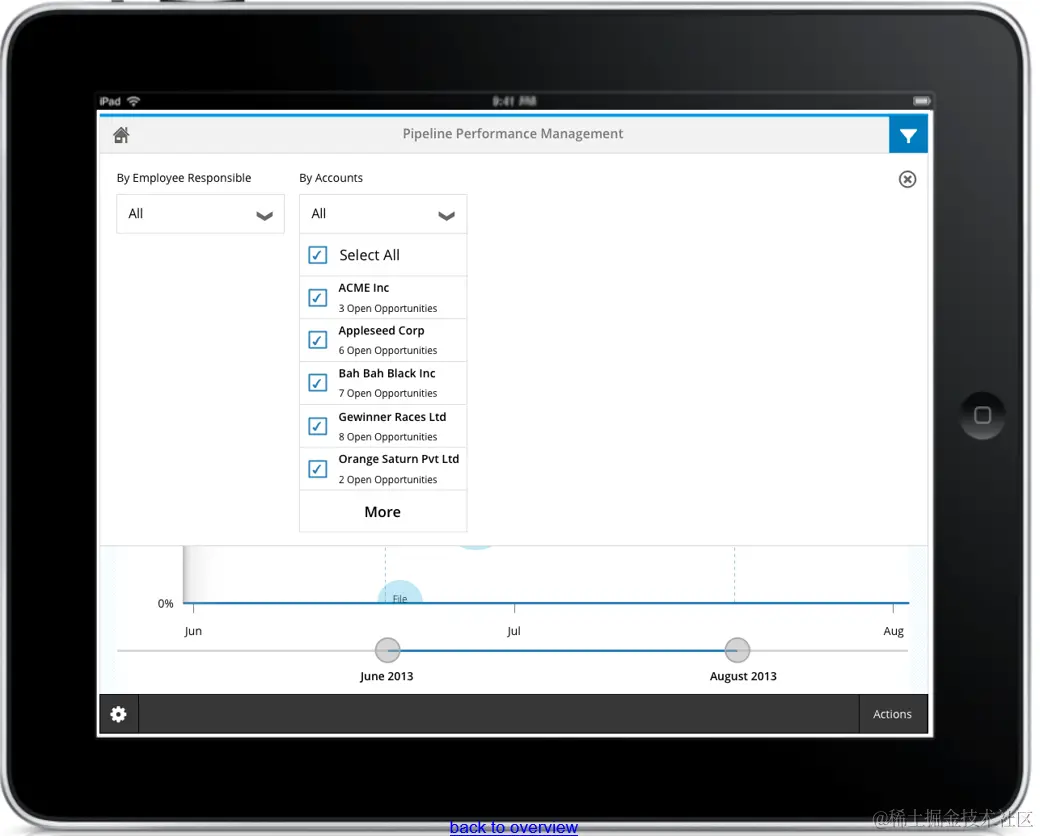Image resolution: width=1040 pixels, height=836 pixels.
Task: Click the August 2013 slider handle
Action: [737, 650]
